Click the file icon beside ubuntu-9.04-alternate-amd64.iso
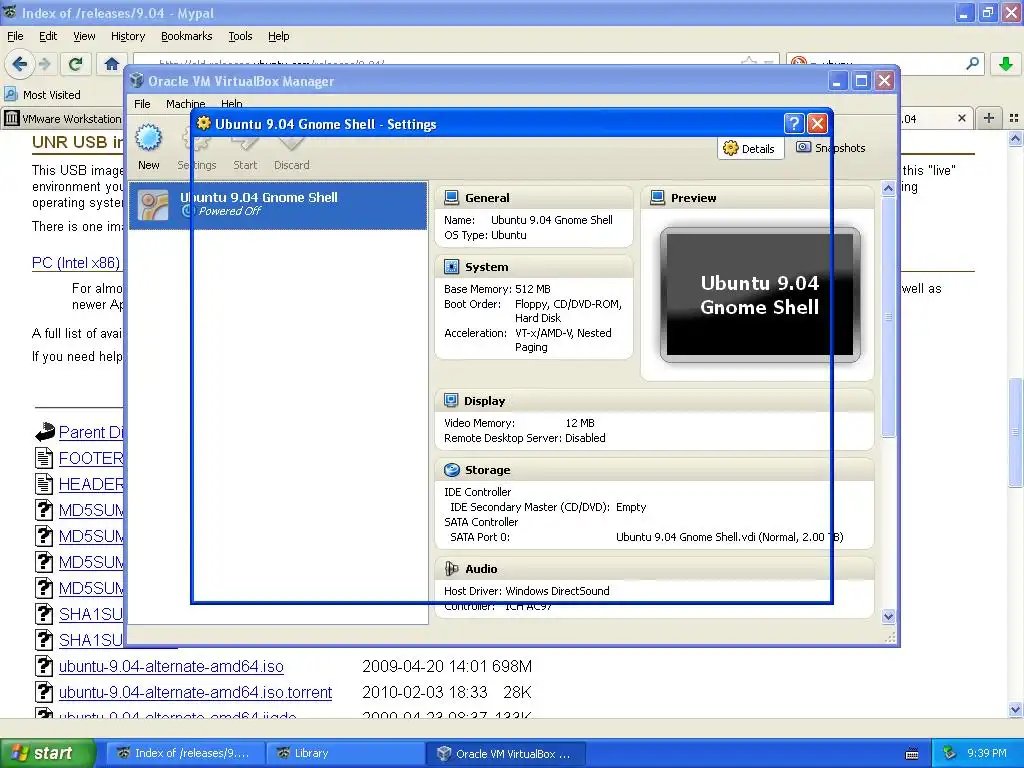The image size is (1024, 768). [x=44, y=666]
